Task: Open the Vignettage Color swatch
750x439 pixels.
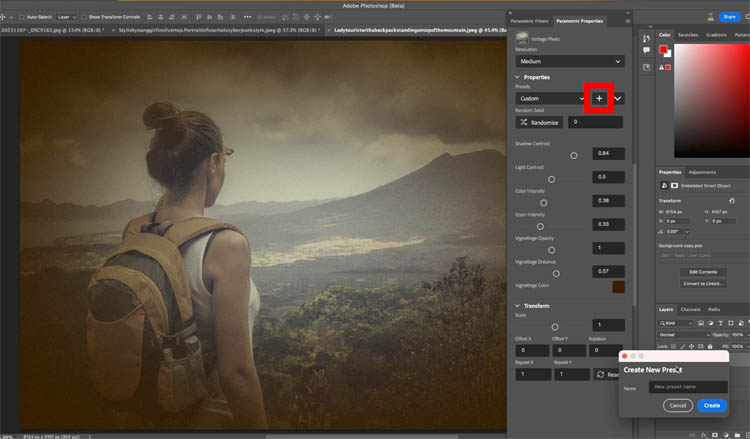Action: (618, 286)
